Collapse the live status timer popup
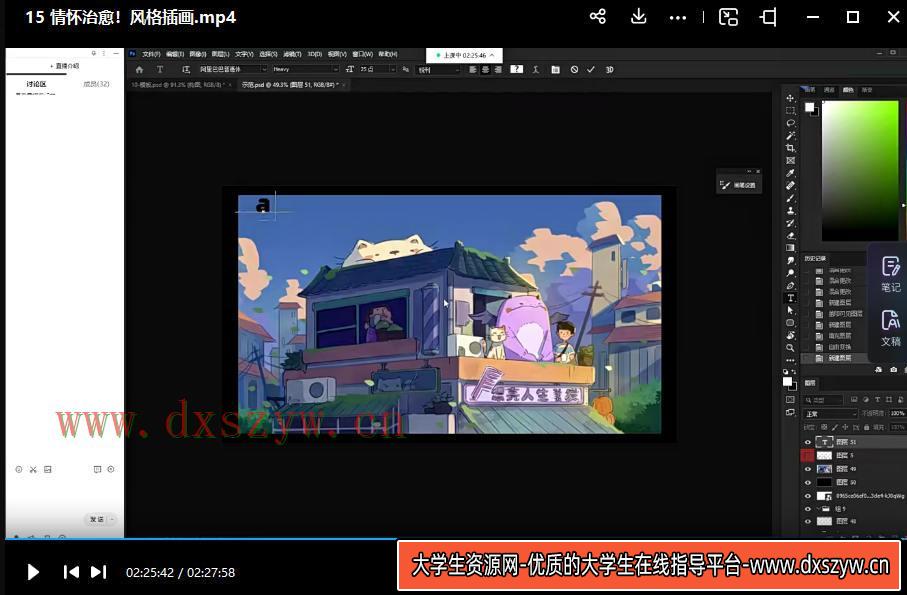 [492, 56]
